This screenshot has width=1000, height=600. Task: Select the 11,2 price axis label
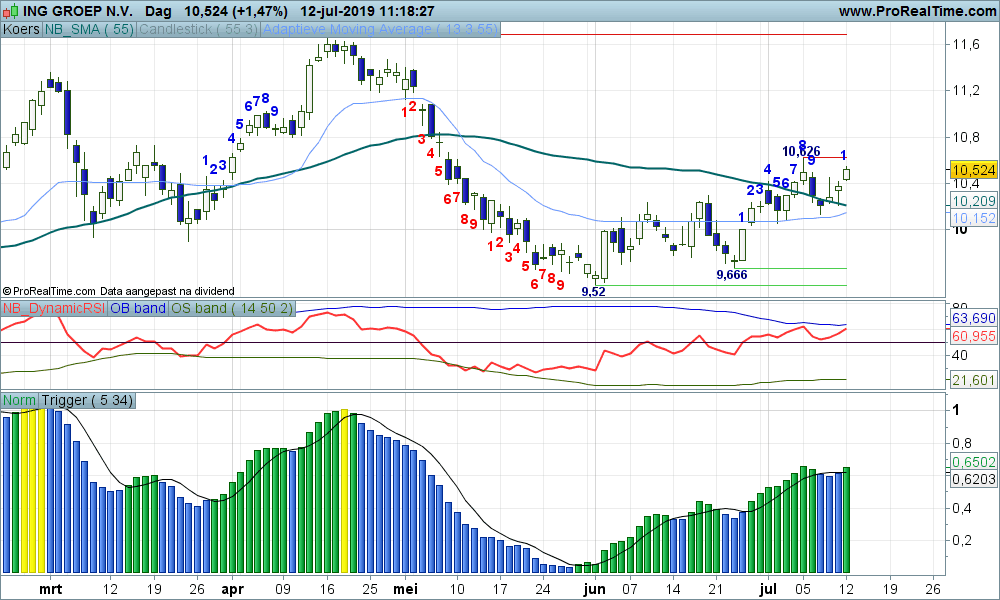(966, 91)
